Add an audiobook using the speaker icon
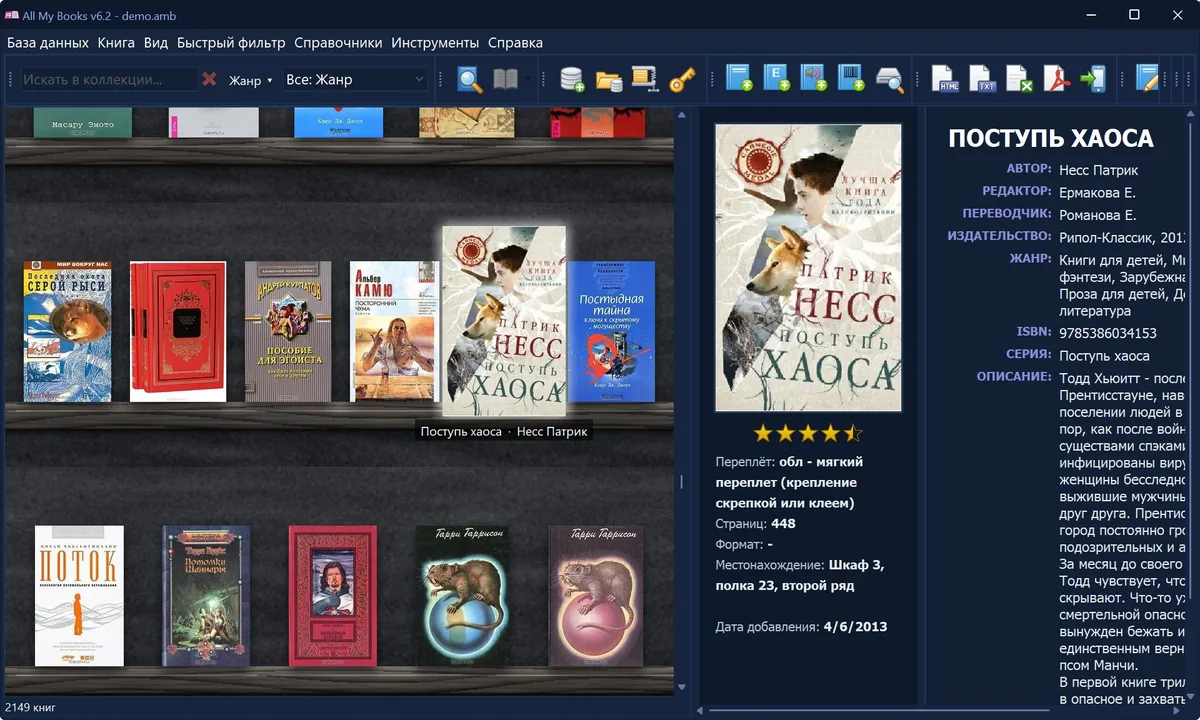The width and height of the screenshot is (1200, 720). (x=814, y=79)
